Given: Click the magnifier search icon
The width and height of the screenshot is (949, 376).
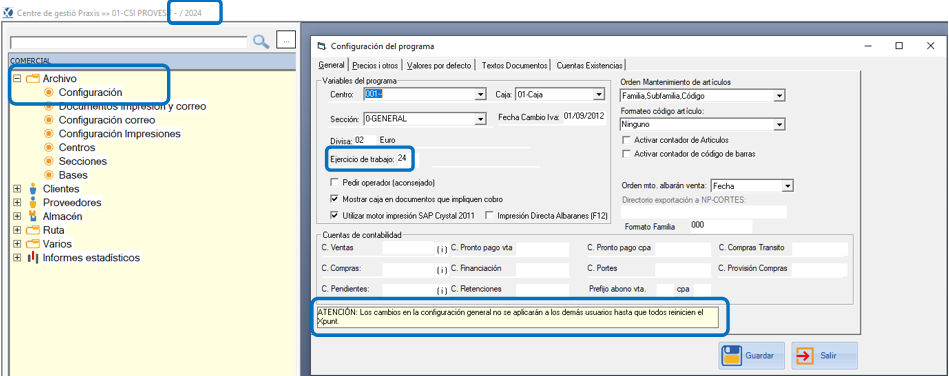Looking at the screenshot, I should tap(261, 41).
